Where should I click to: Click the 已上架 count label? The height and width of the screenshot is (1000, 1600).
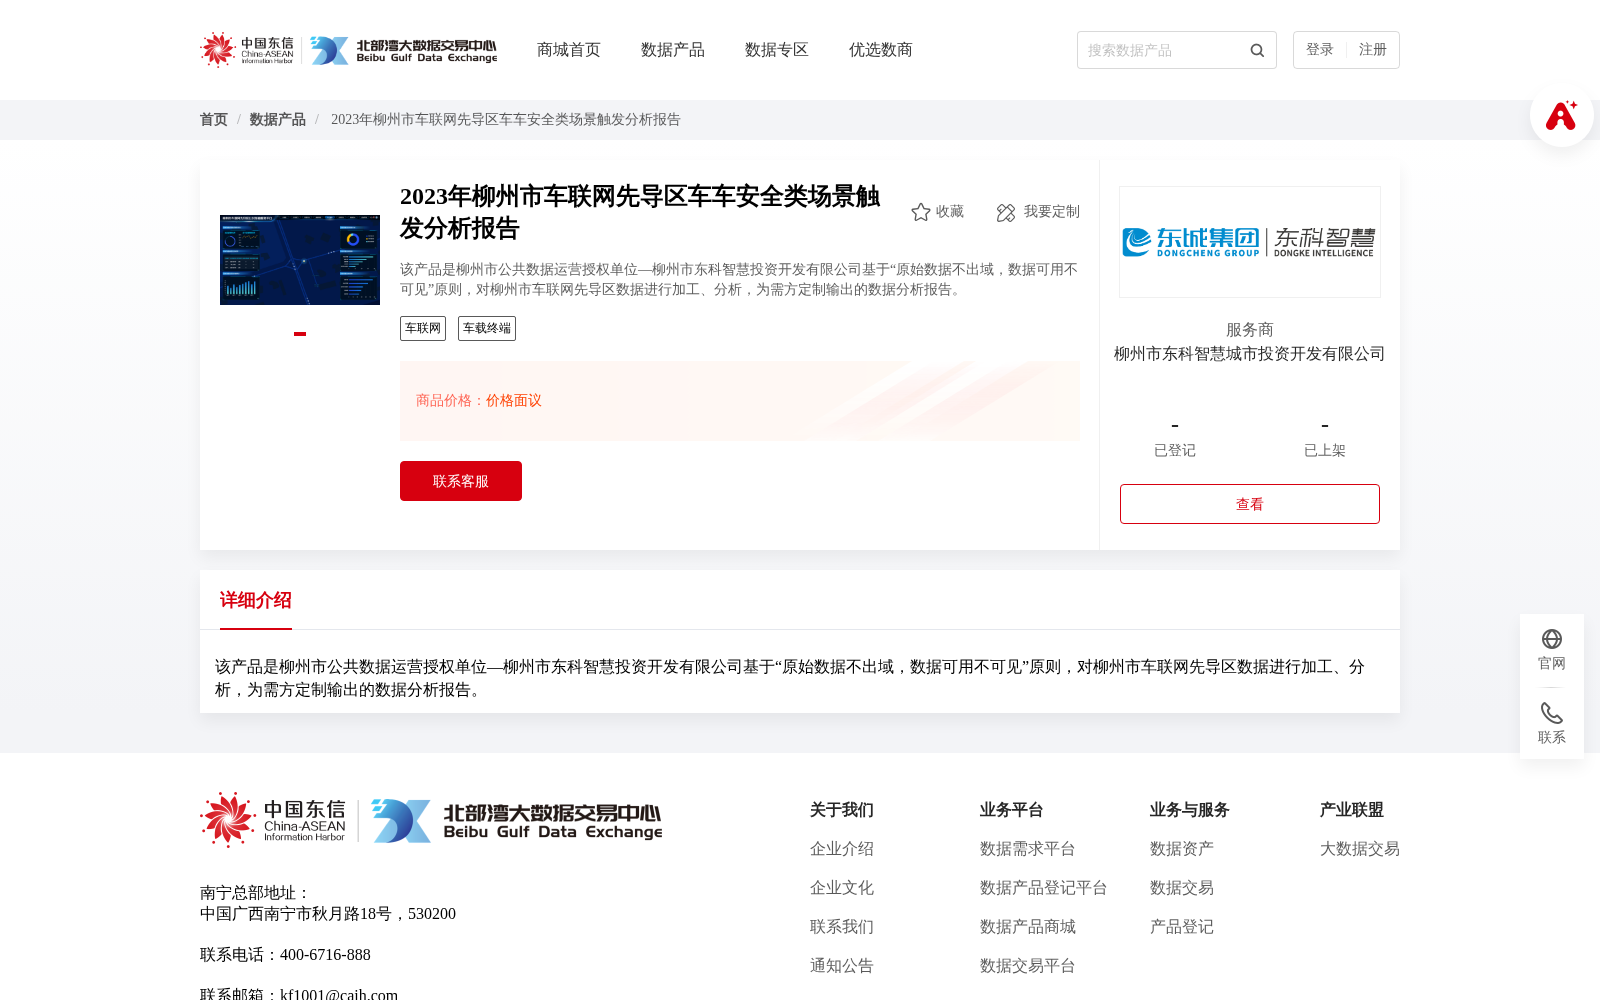[x=1325, y=451]
